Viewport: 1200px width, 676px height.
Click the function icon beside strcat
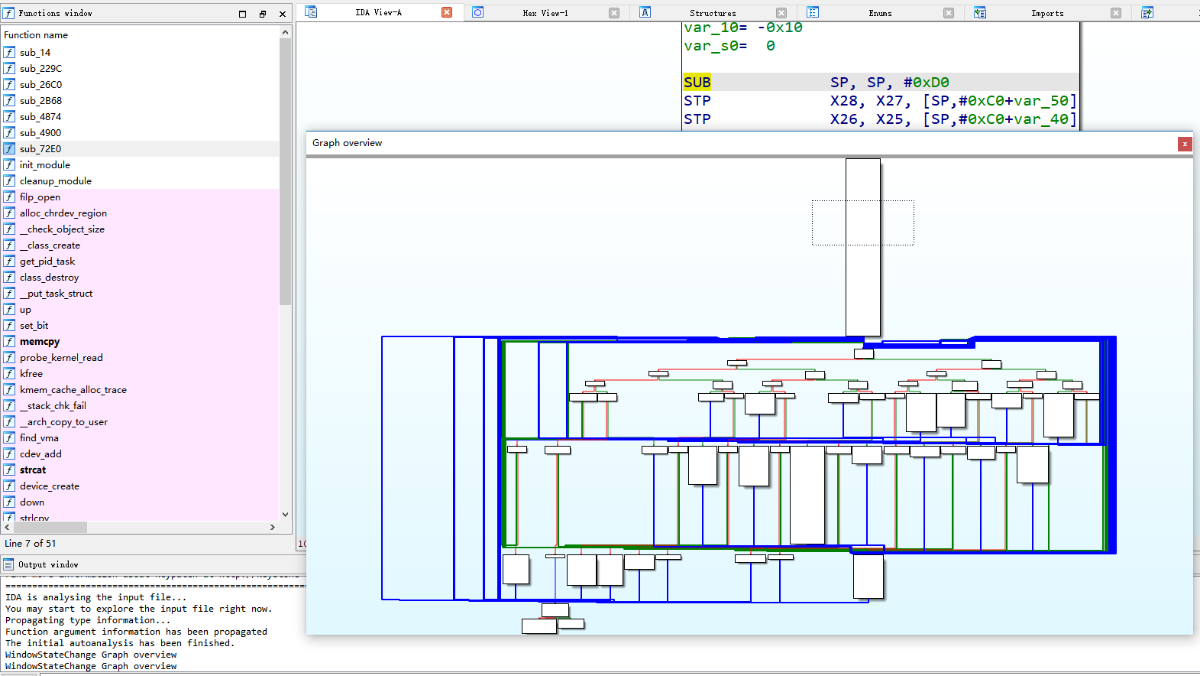9,470
